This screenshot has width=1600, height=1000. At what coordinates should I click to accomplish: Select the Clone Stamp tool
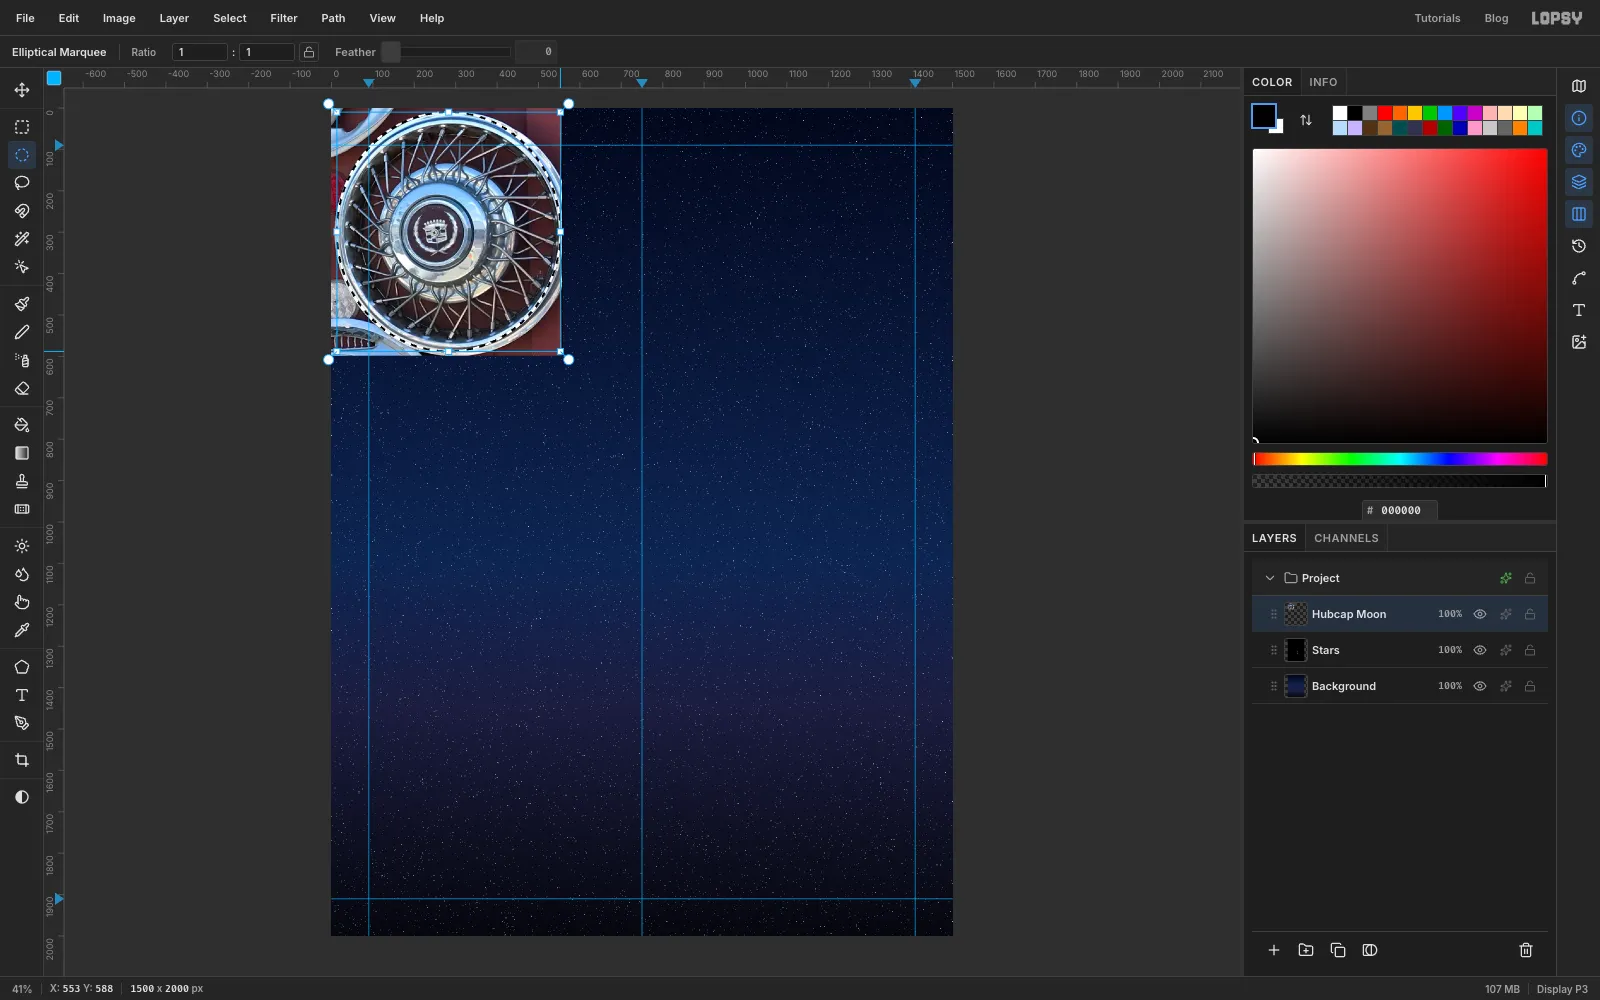[22, 481]
